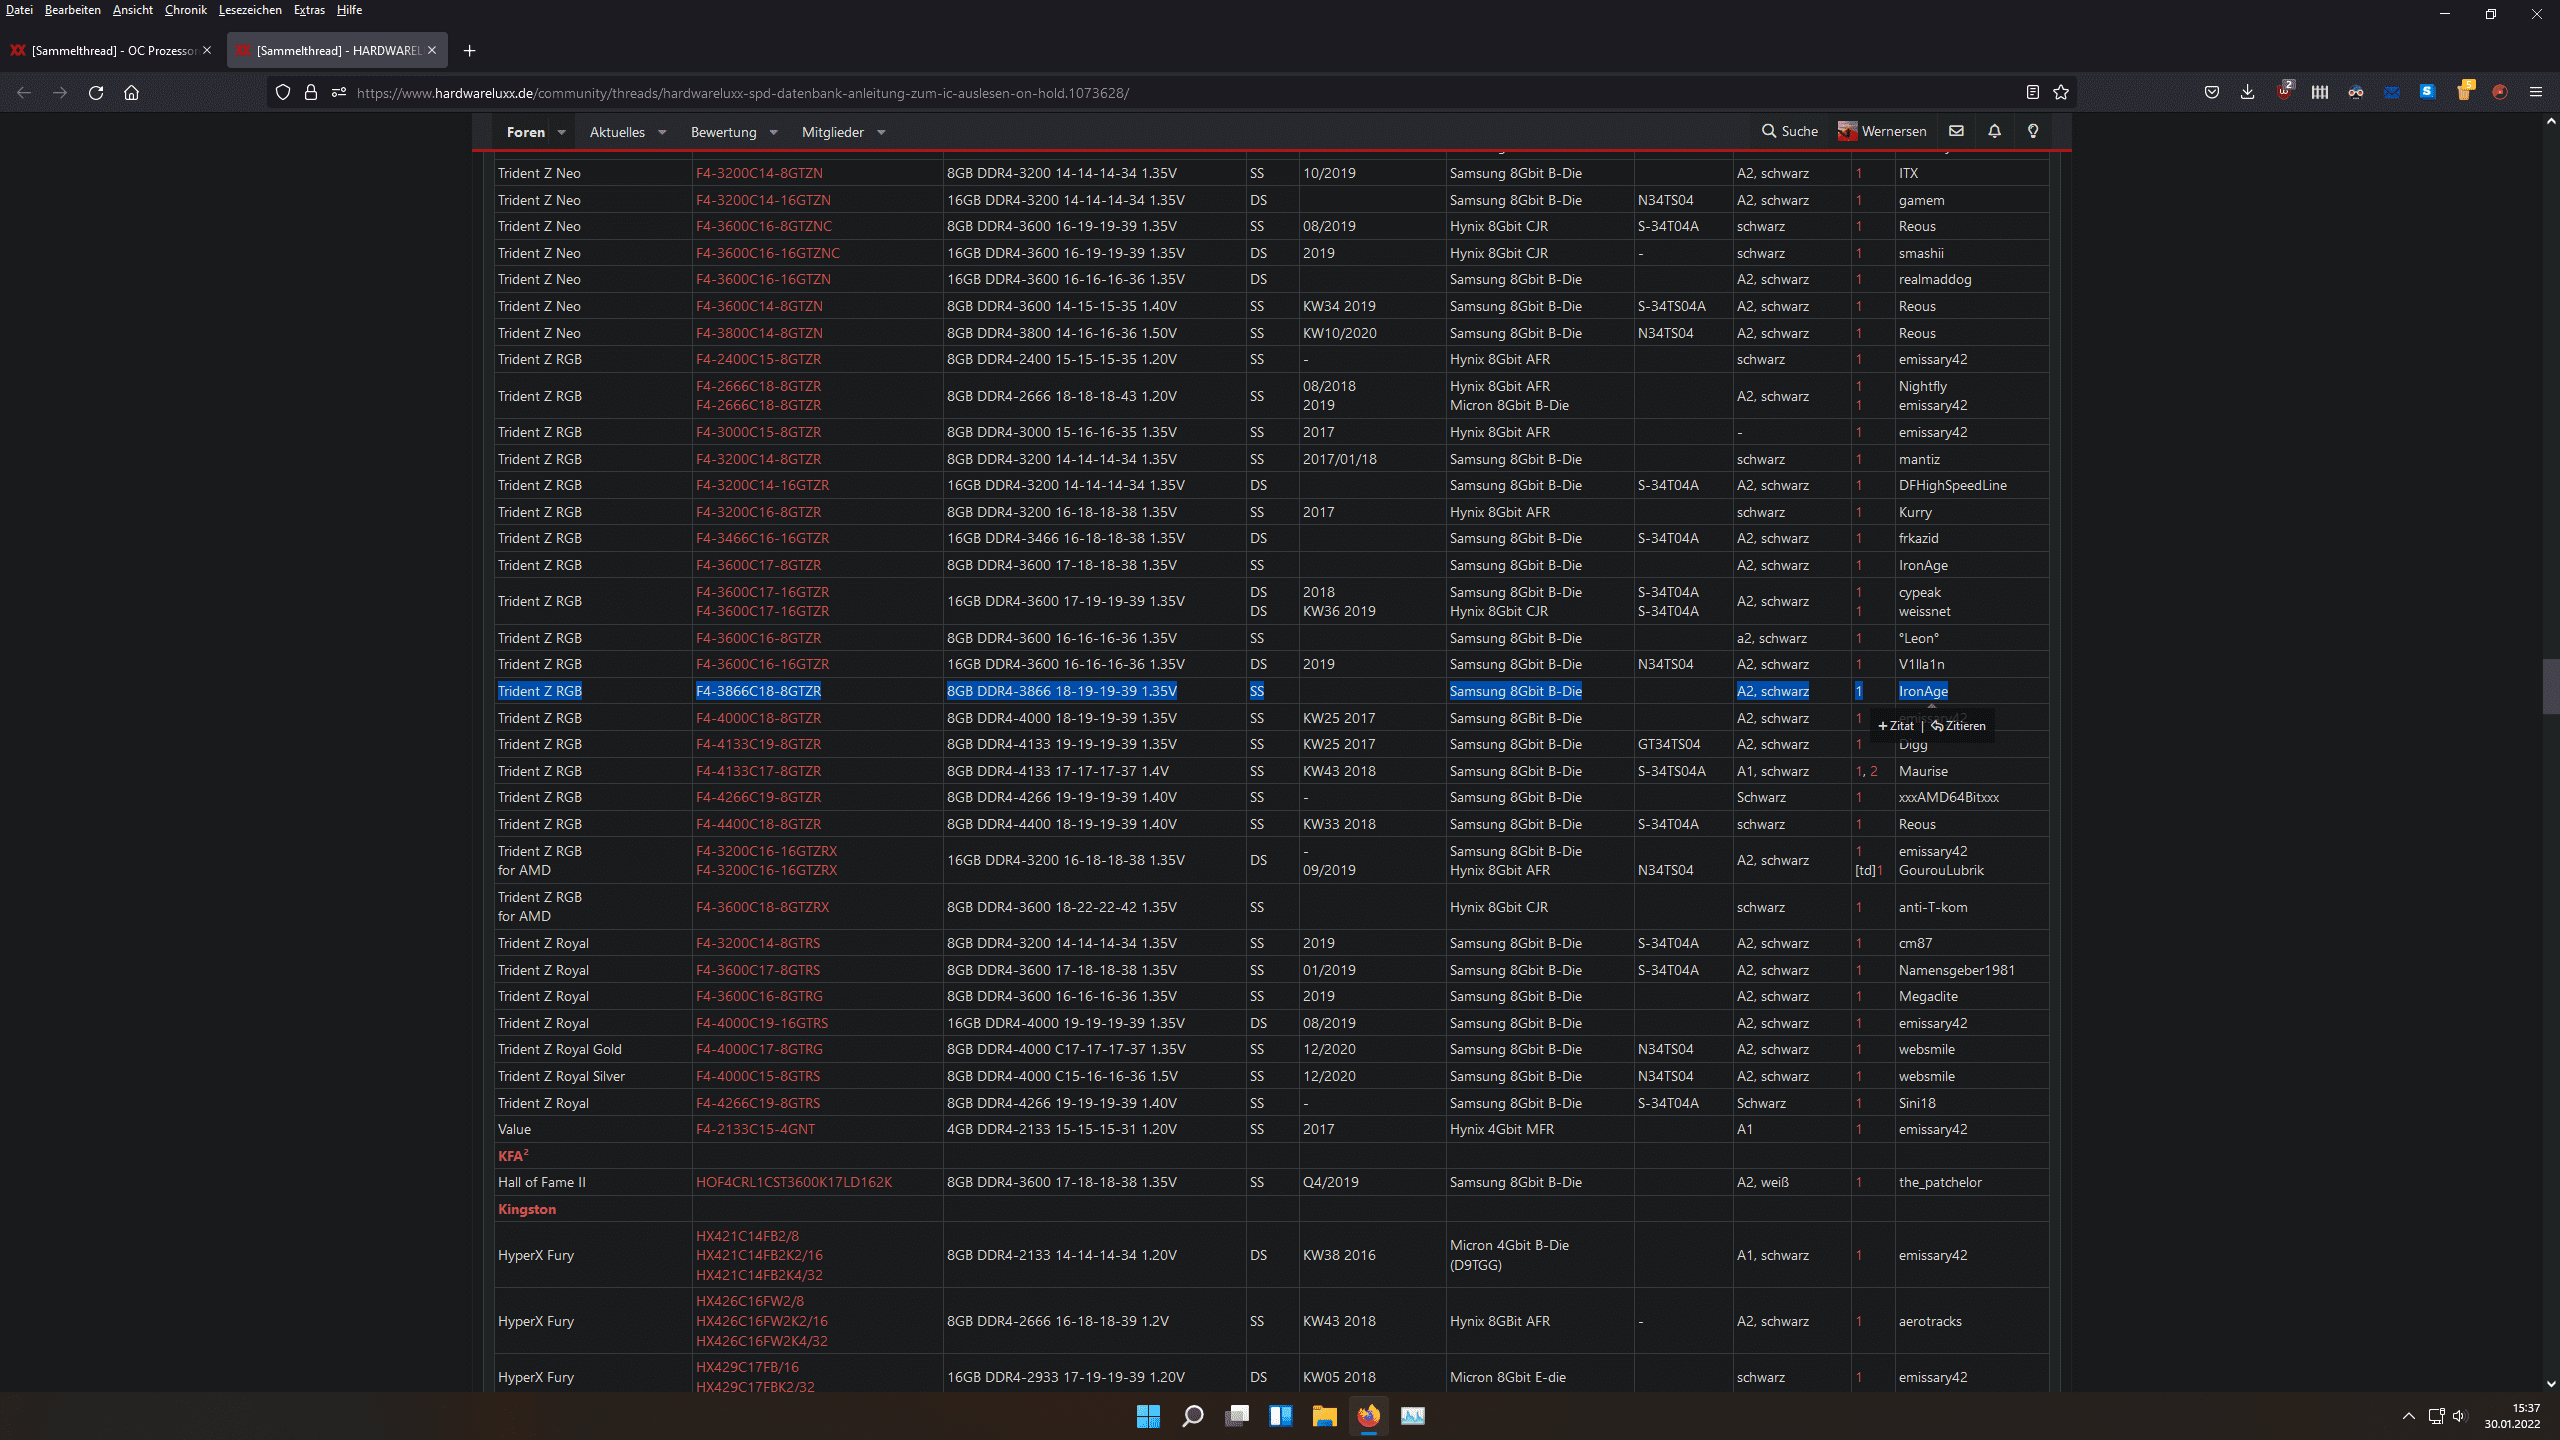Click the page's vertical scrollbar thumb
The image size is (2560, 1440).
(x=2550, y=686)
